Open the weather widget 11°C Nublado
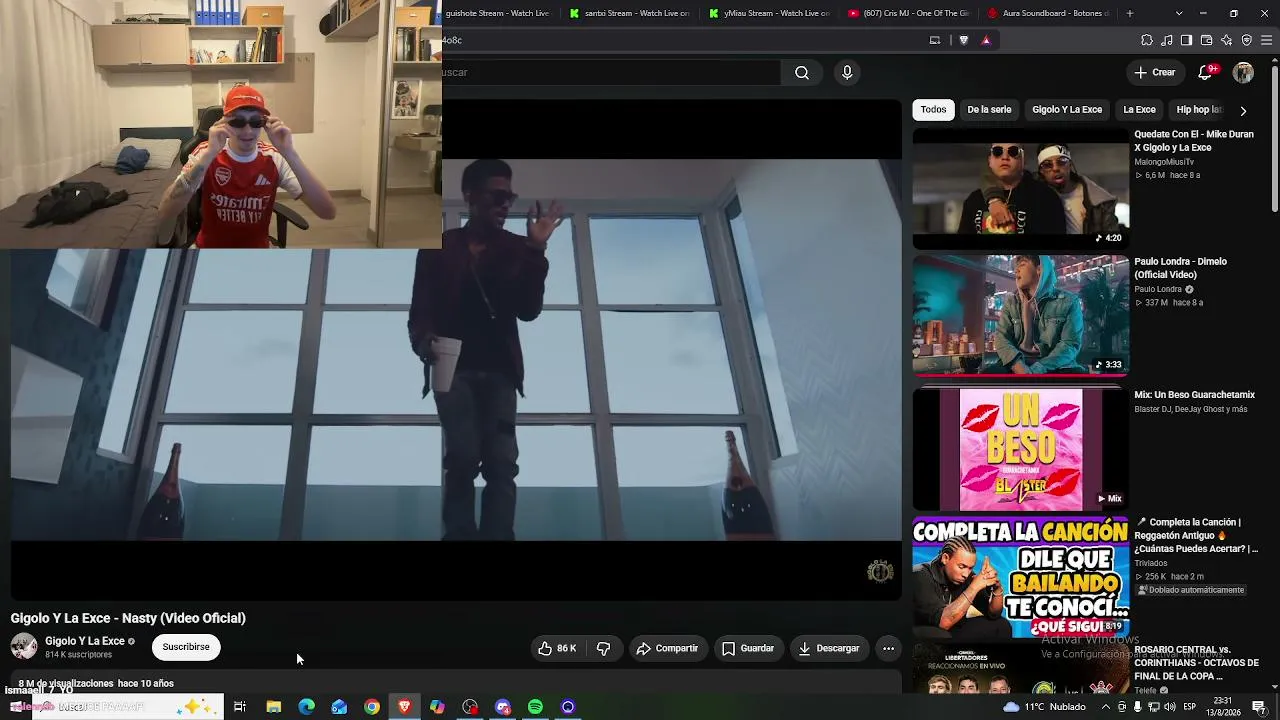The height and width of the screenshot is (720, 1280). coord(1044,707)
